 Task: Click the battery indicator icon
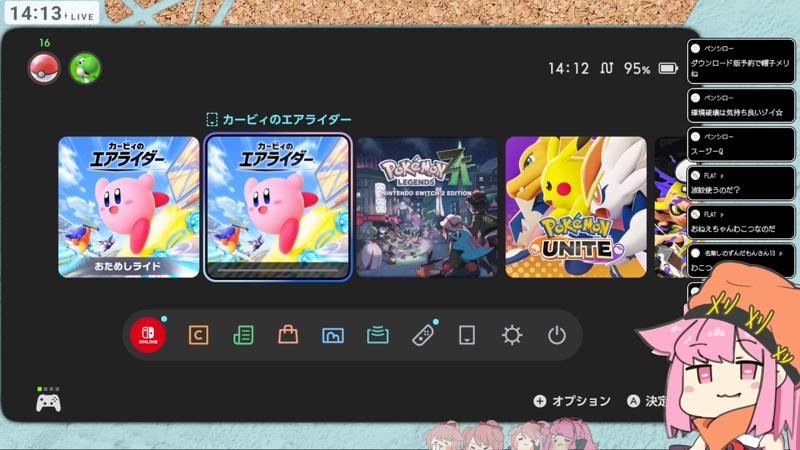tap(668, 68)
